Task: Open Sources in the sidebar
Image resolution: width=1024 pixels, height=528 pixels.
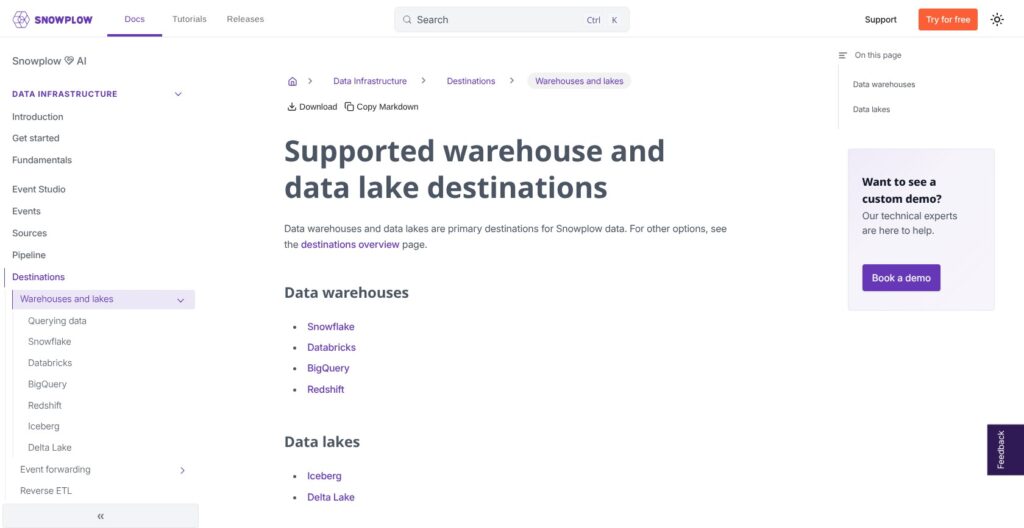Action: pyautogui.click(x=29, y=233)
